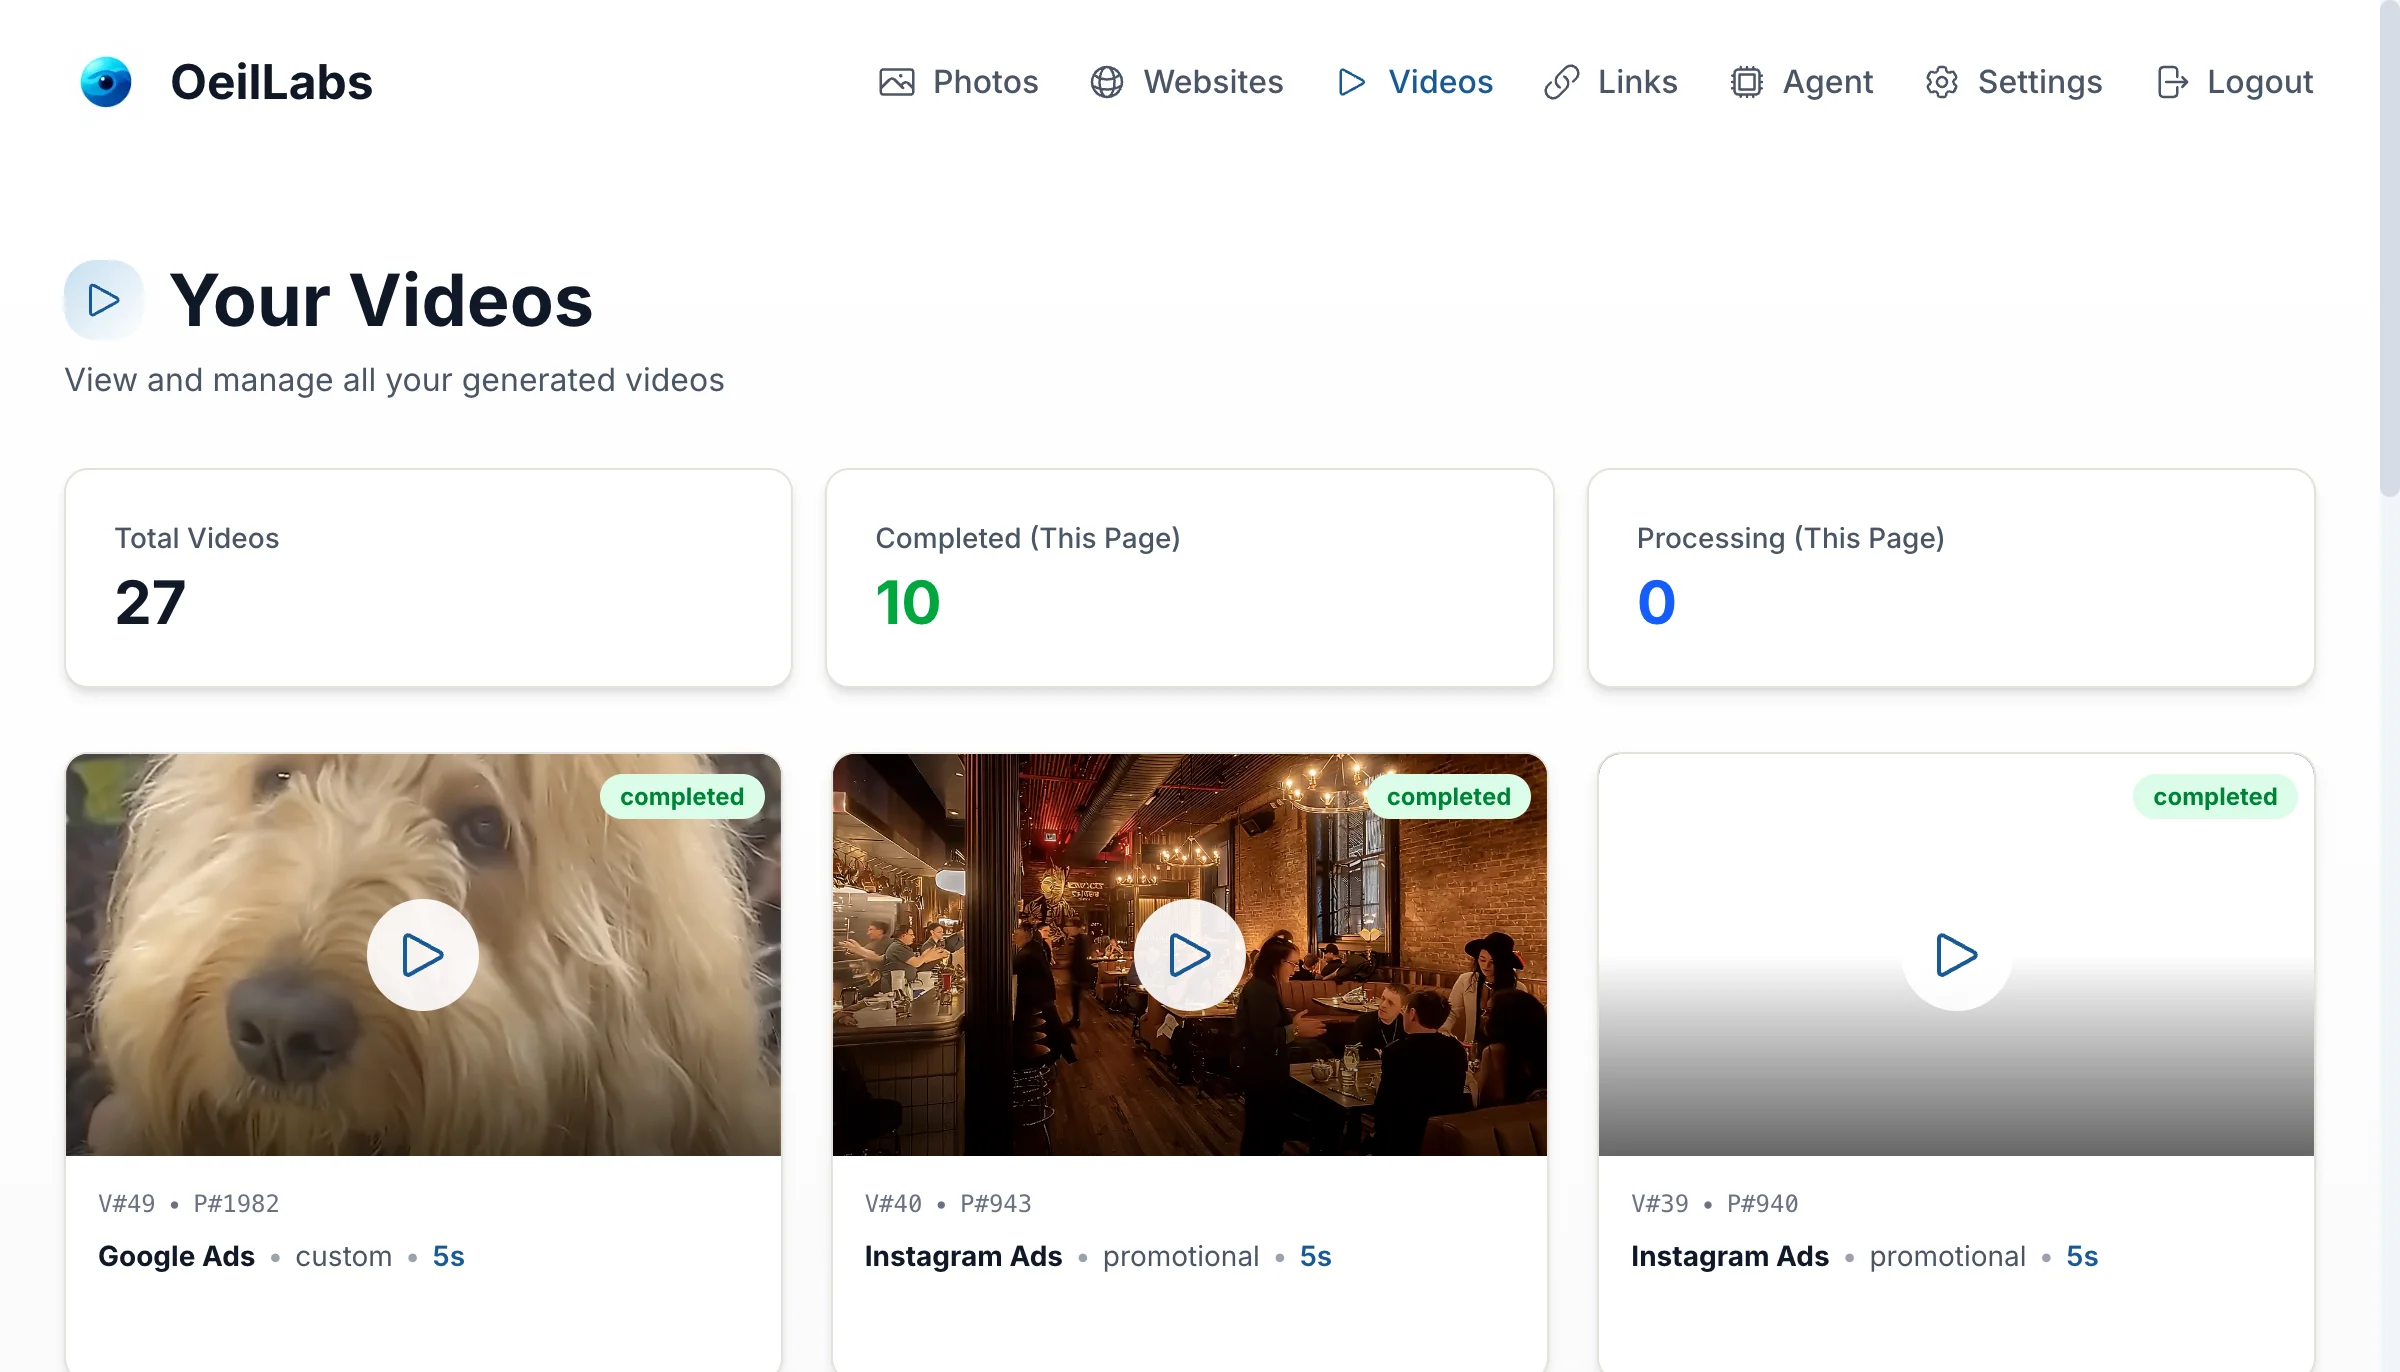This screenshot has width=2400, height=1372.
Task: Click the completed badge on video V#39
Action: point(2215,796)
